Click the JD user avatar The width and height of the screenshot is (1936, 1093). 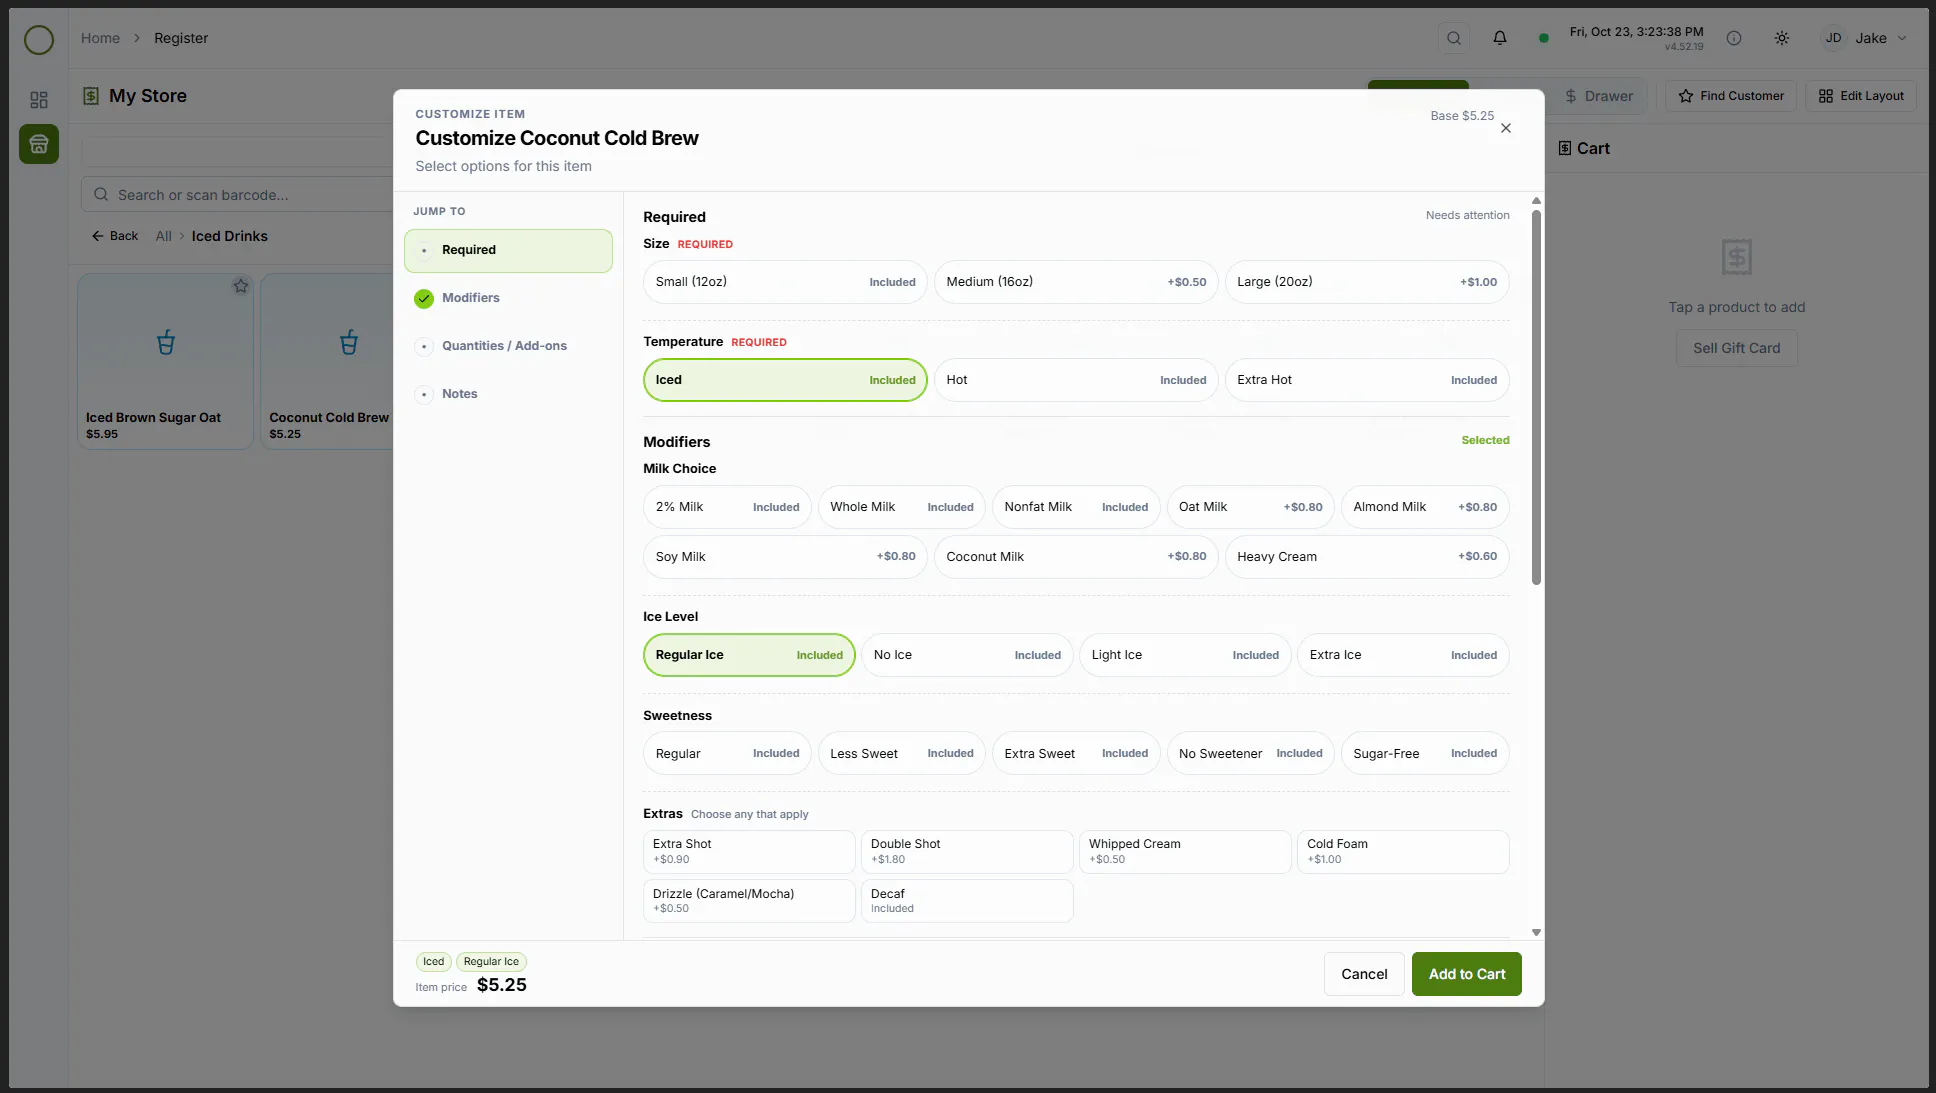(x=1833, y=38)
